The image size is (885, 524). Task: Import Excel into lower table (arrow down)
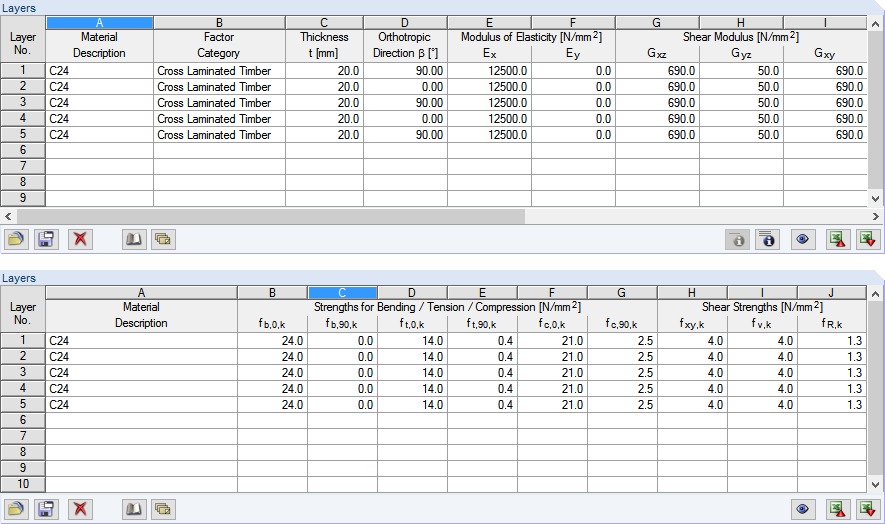click(x=868, y=509)
